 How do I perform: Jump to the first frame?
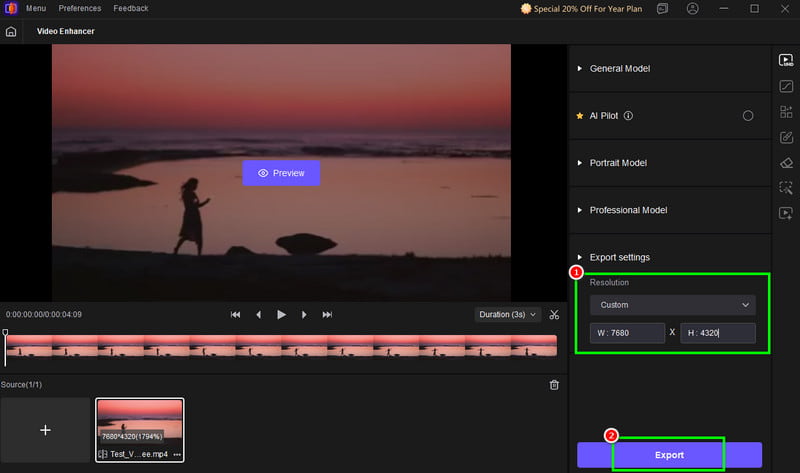coord(235,315)
